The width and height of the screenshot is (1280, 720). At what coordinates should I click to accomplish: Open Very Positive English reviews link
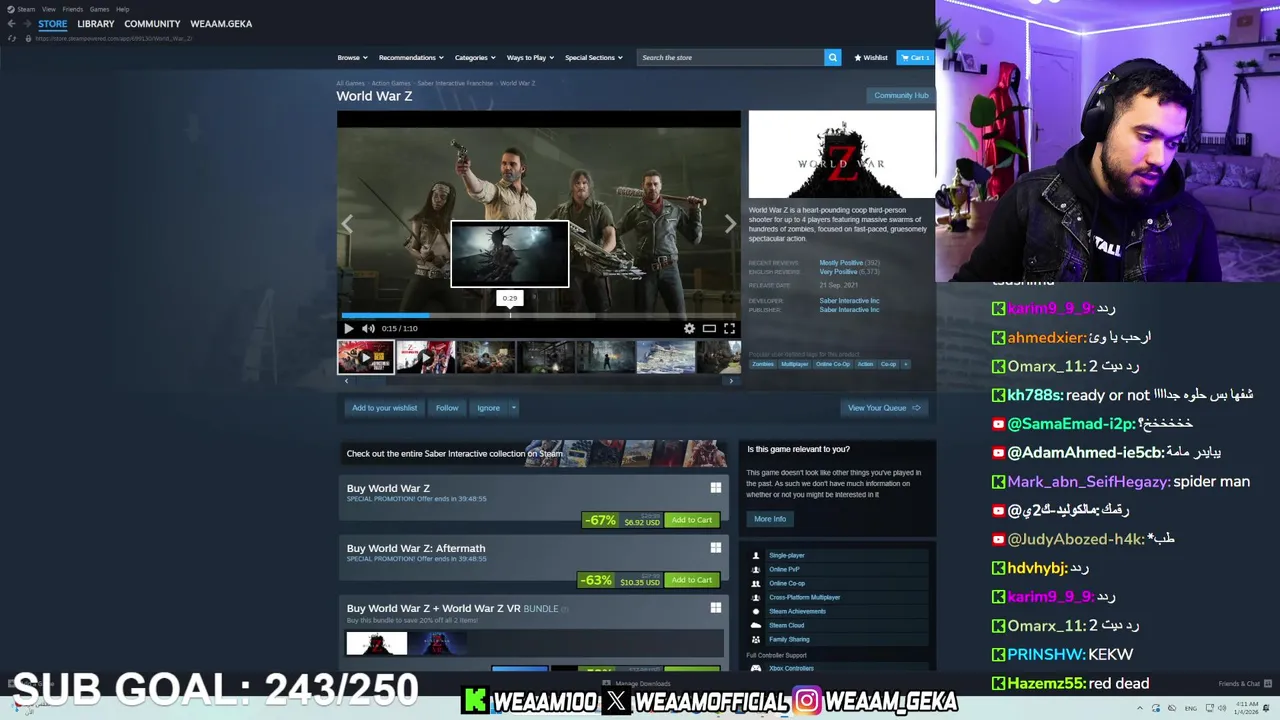[838, 272]
